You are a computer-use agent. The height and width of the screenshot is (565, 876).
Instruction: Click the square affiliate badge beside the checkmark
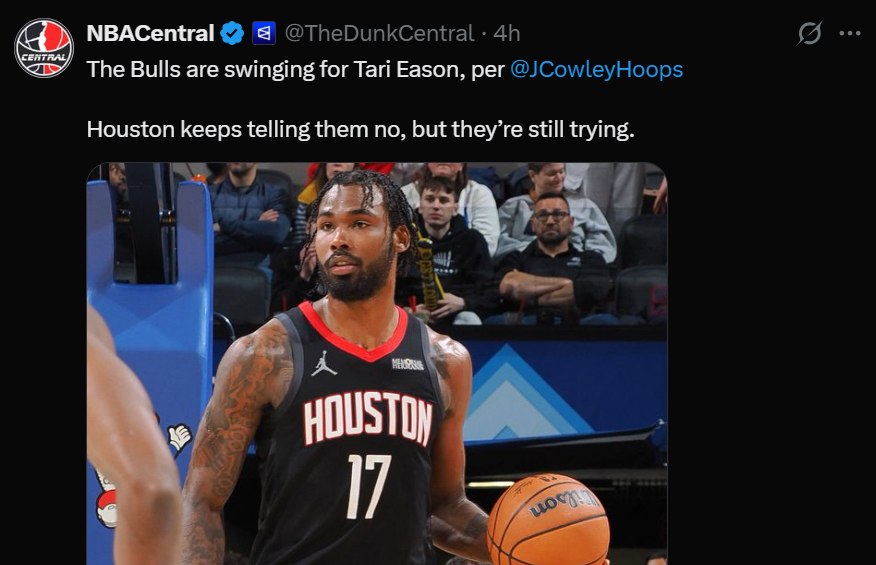(264, 34)
